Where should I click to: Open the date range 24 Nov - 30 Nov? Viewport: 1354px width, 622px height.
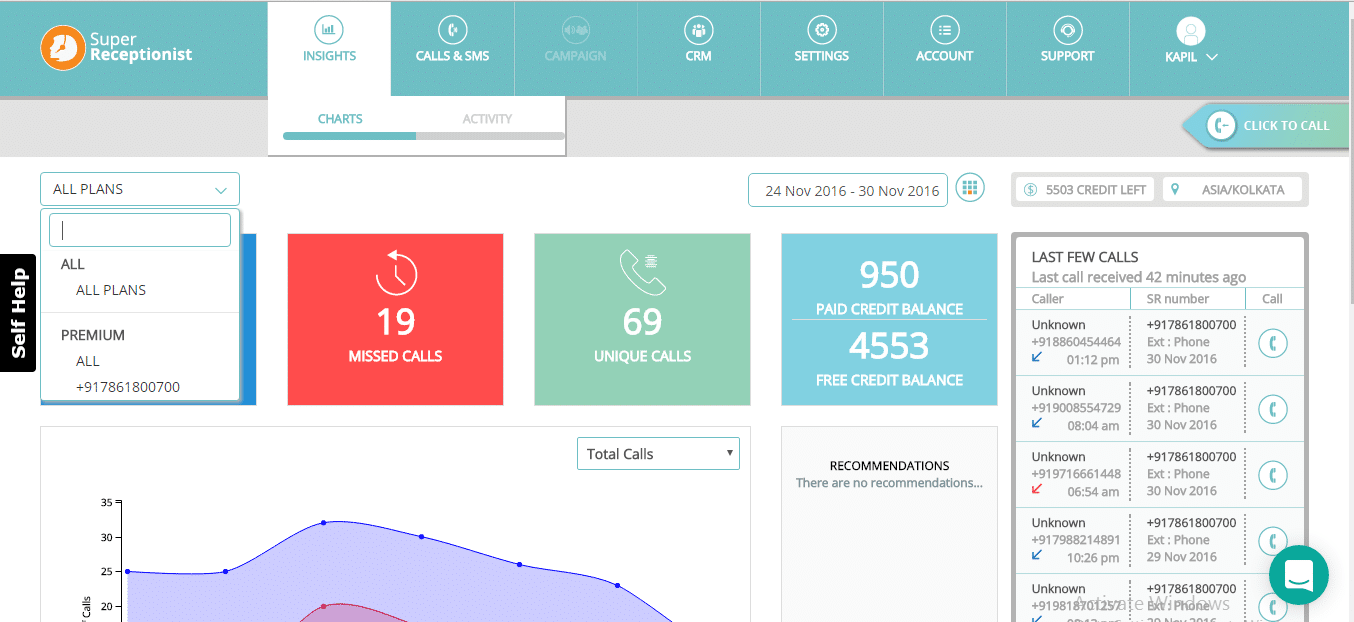[848, 191]
